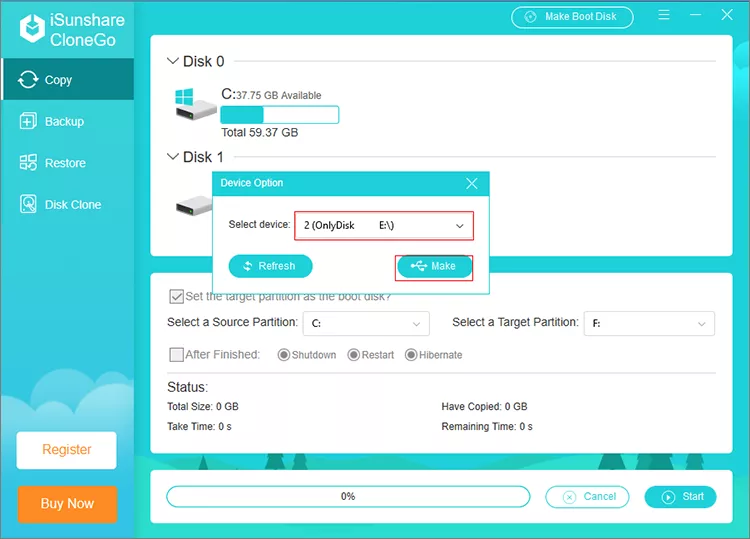Click the C: drive usage bar

click(279, 115)
